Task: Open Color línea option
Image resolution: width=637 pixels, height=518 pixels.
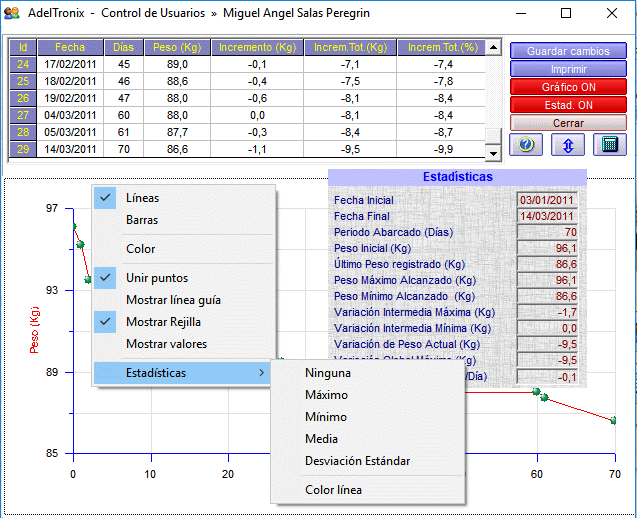Action: click(x=333, y=490)
